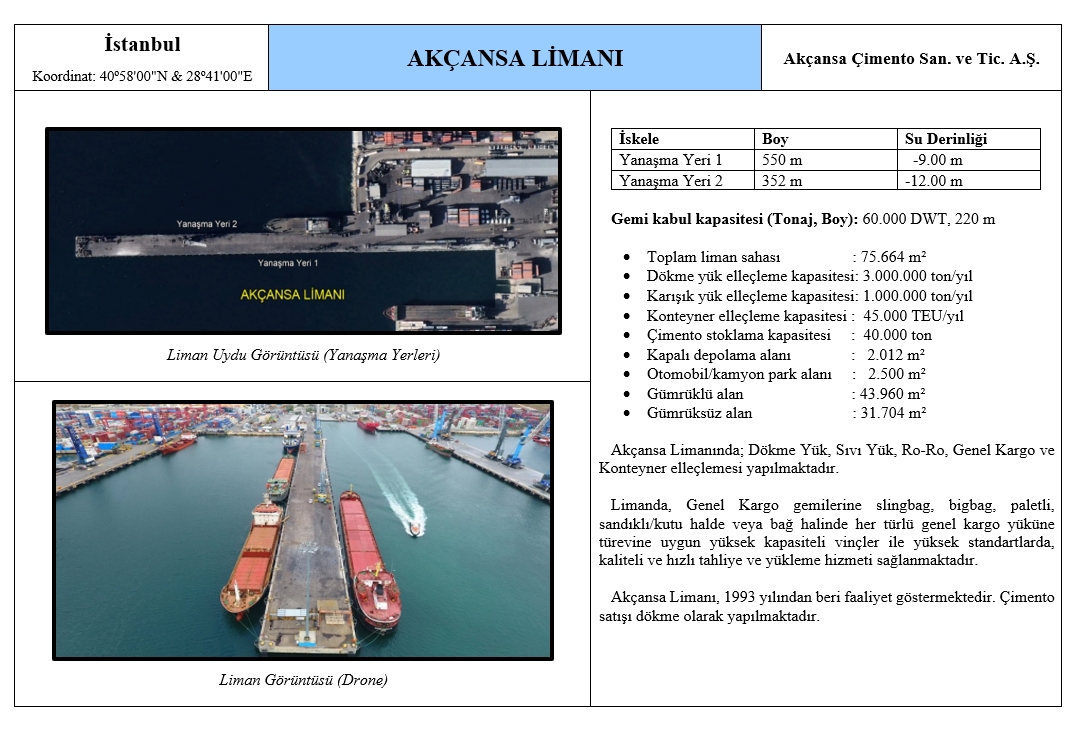Click the 45.000 TEU/yıl value

click(x=913, y=316)
